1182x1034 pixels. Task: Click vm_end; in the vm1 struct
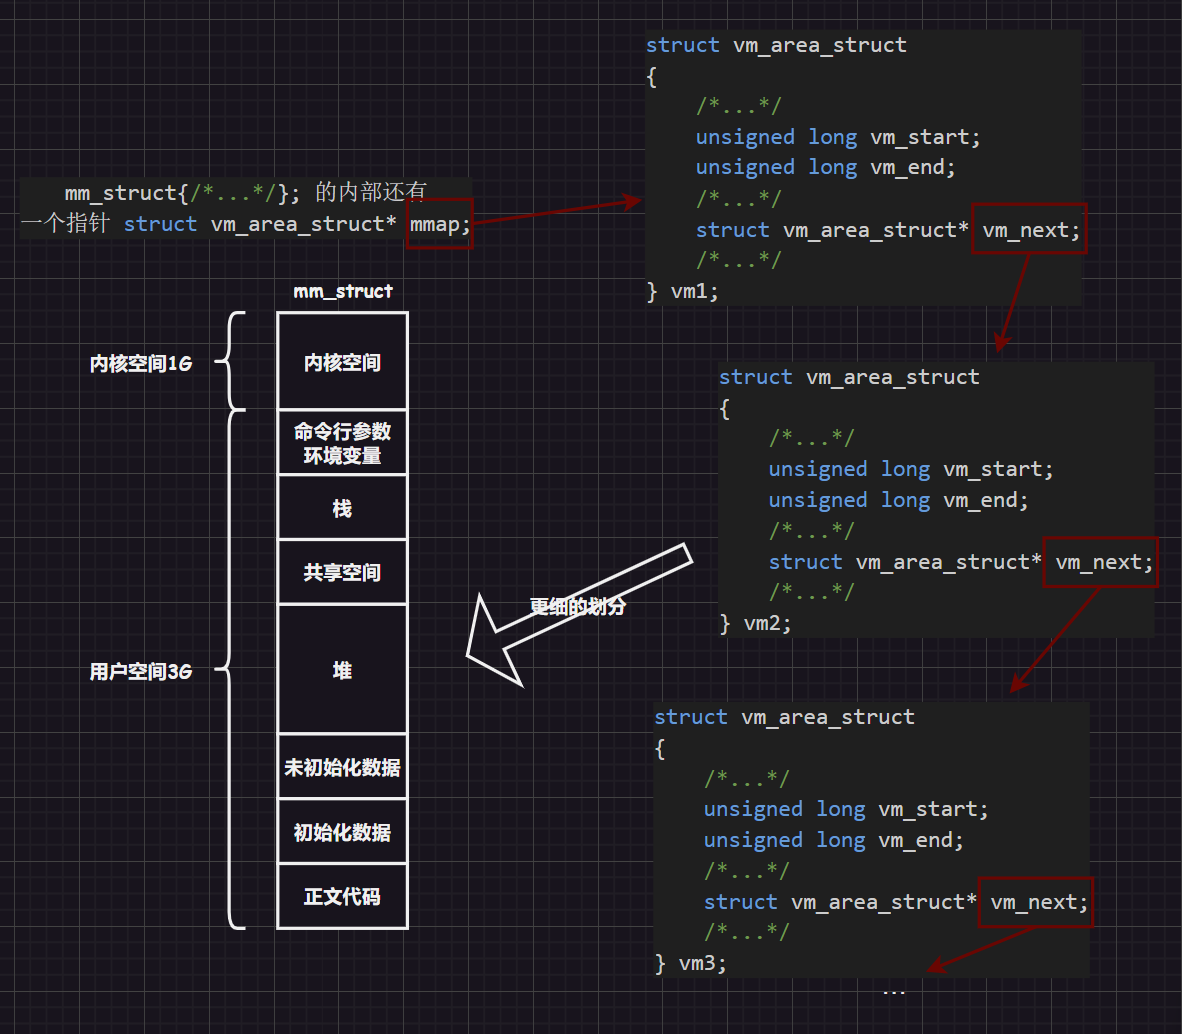coord(913,167)
